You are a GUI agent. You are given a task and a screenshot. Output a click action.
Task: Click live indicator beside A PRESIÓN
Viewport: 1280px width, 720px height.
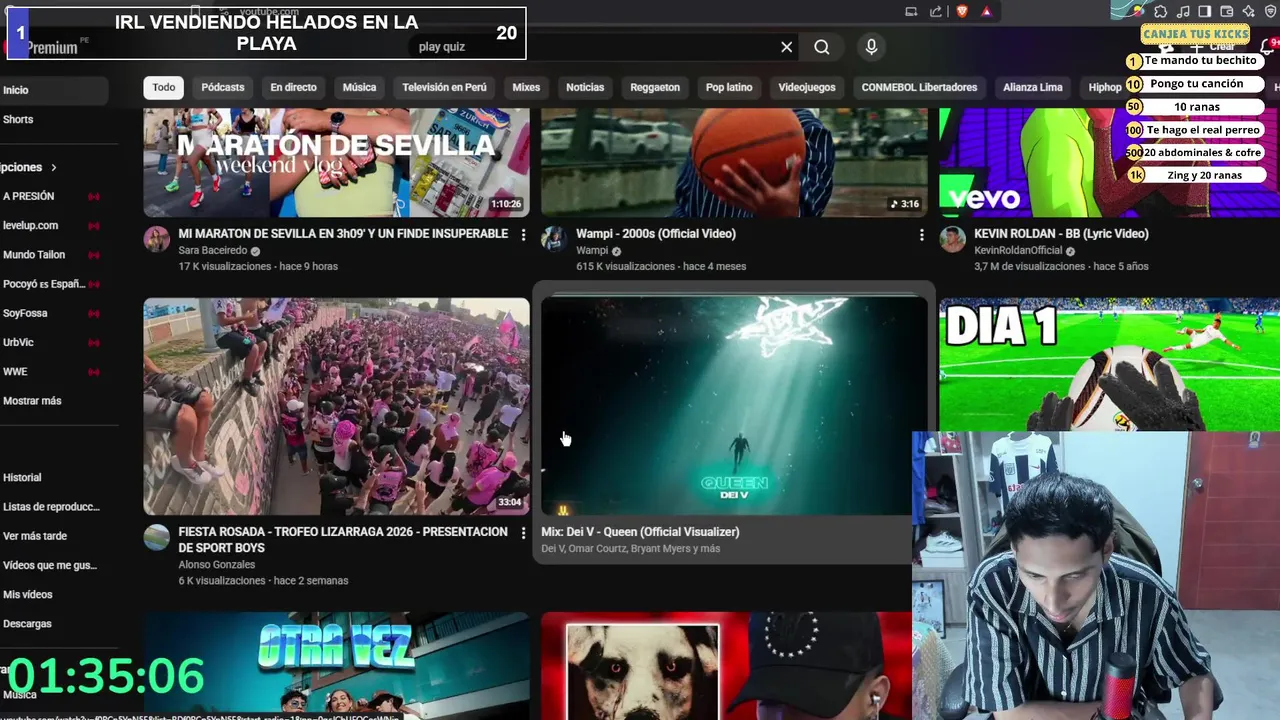[x=94, y=197]
